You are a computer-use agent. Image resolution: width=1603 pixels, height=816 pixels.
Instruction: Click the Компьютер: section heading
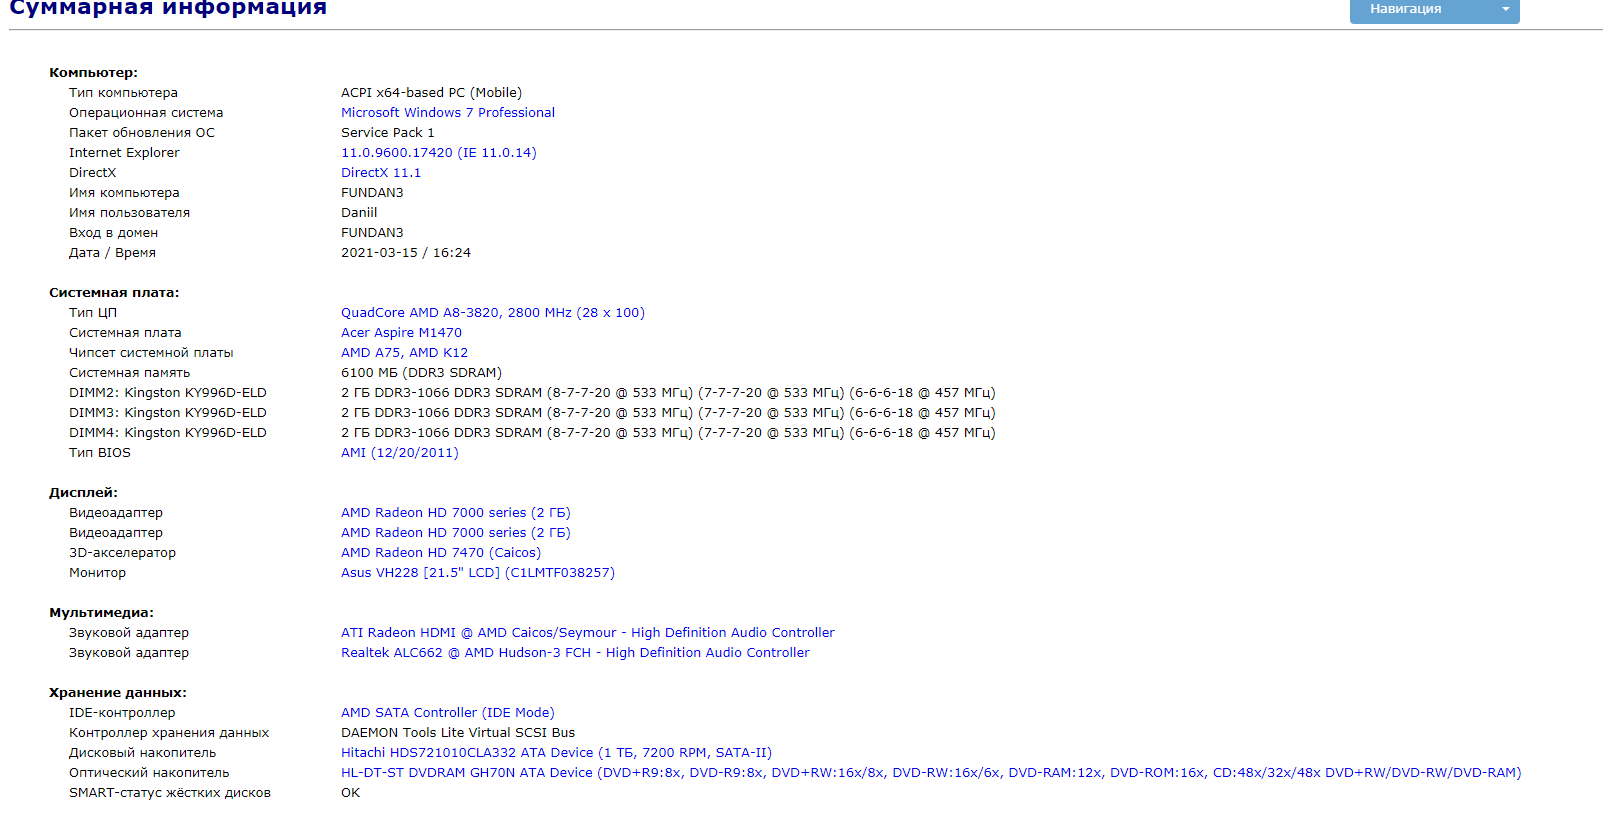(93, 73)
